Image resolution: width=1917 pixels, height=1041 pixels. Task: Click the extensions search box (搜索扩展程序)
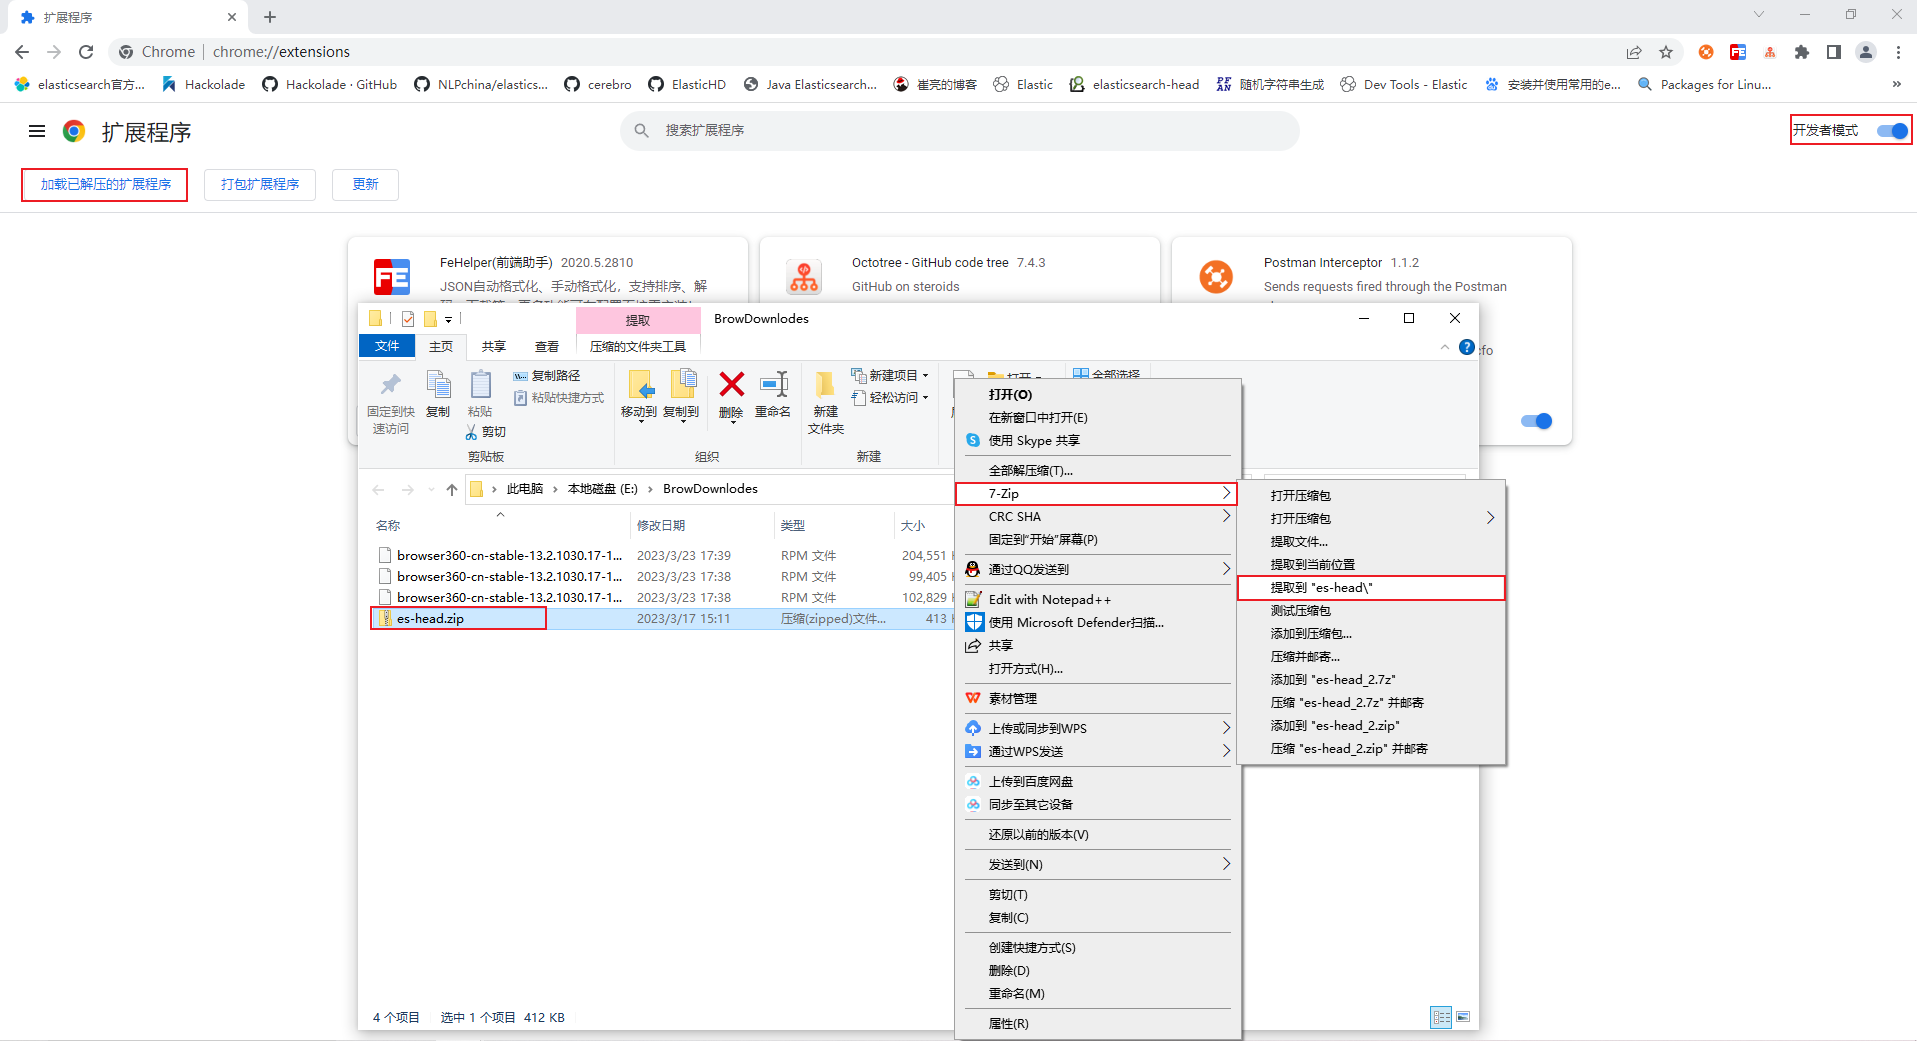(x=960, y=130)
